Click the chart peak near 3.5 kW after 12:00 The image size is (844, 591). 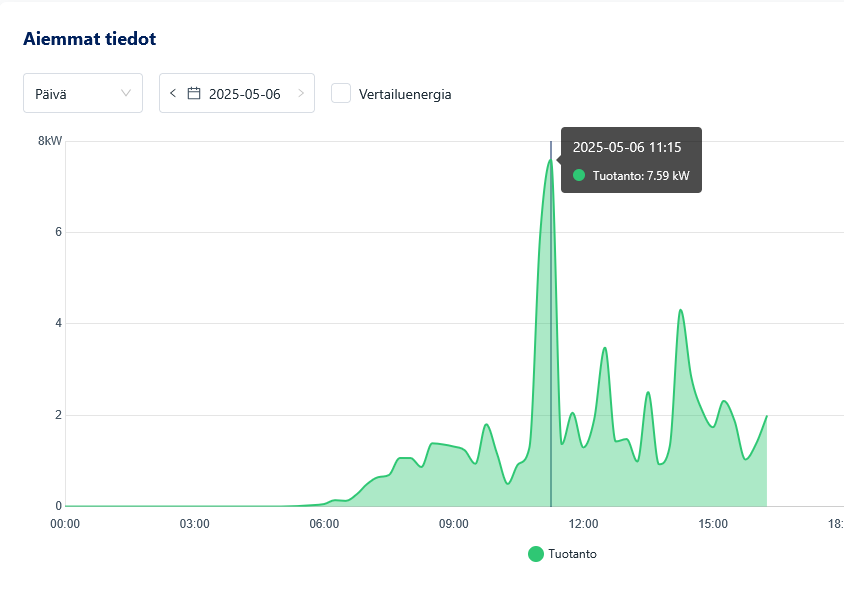605,348
